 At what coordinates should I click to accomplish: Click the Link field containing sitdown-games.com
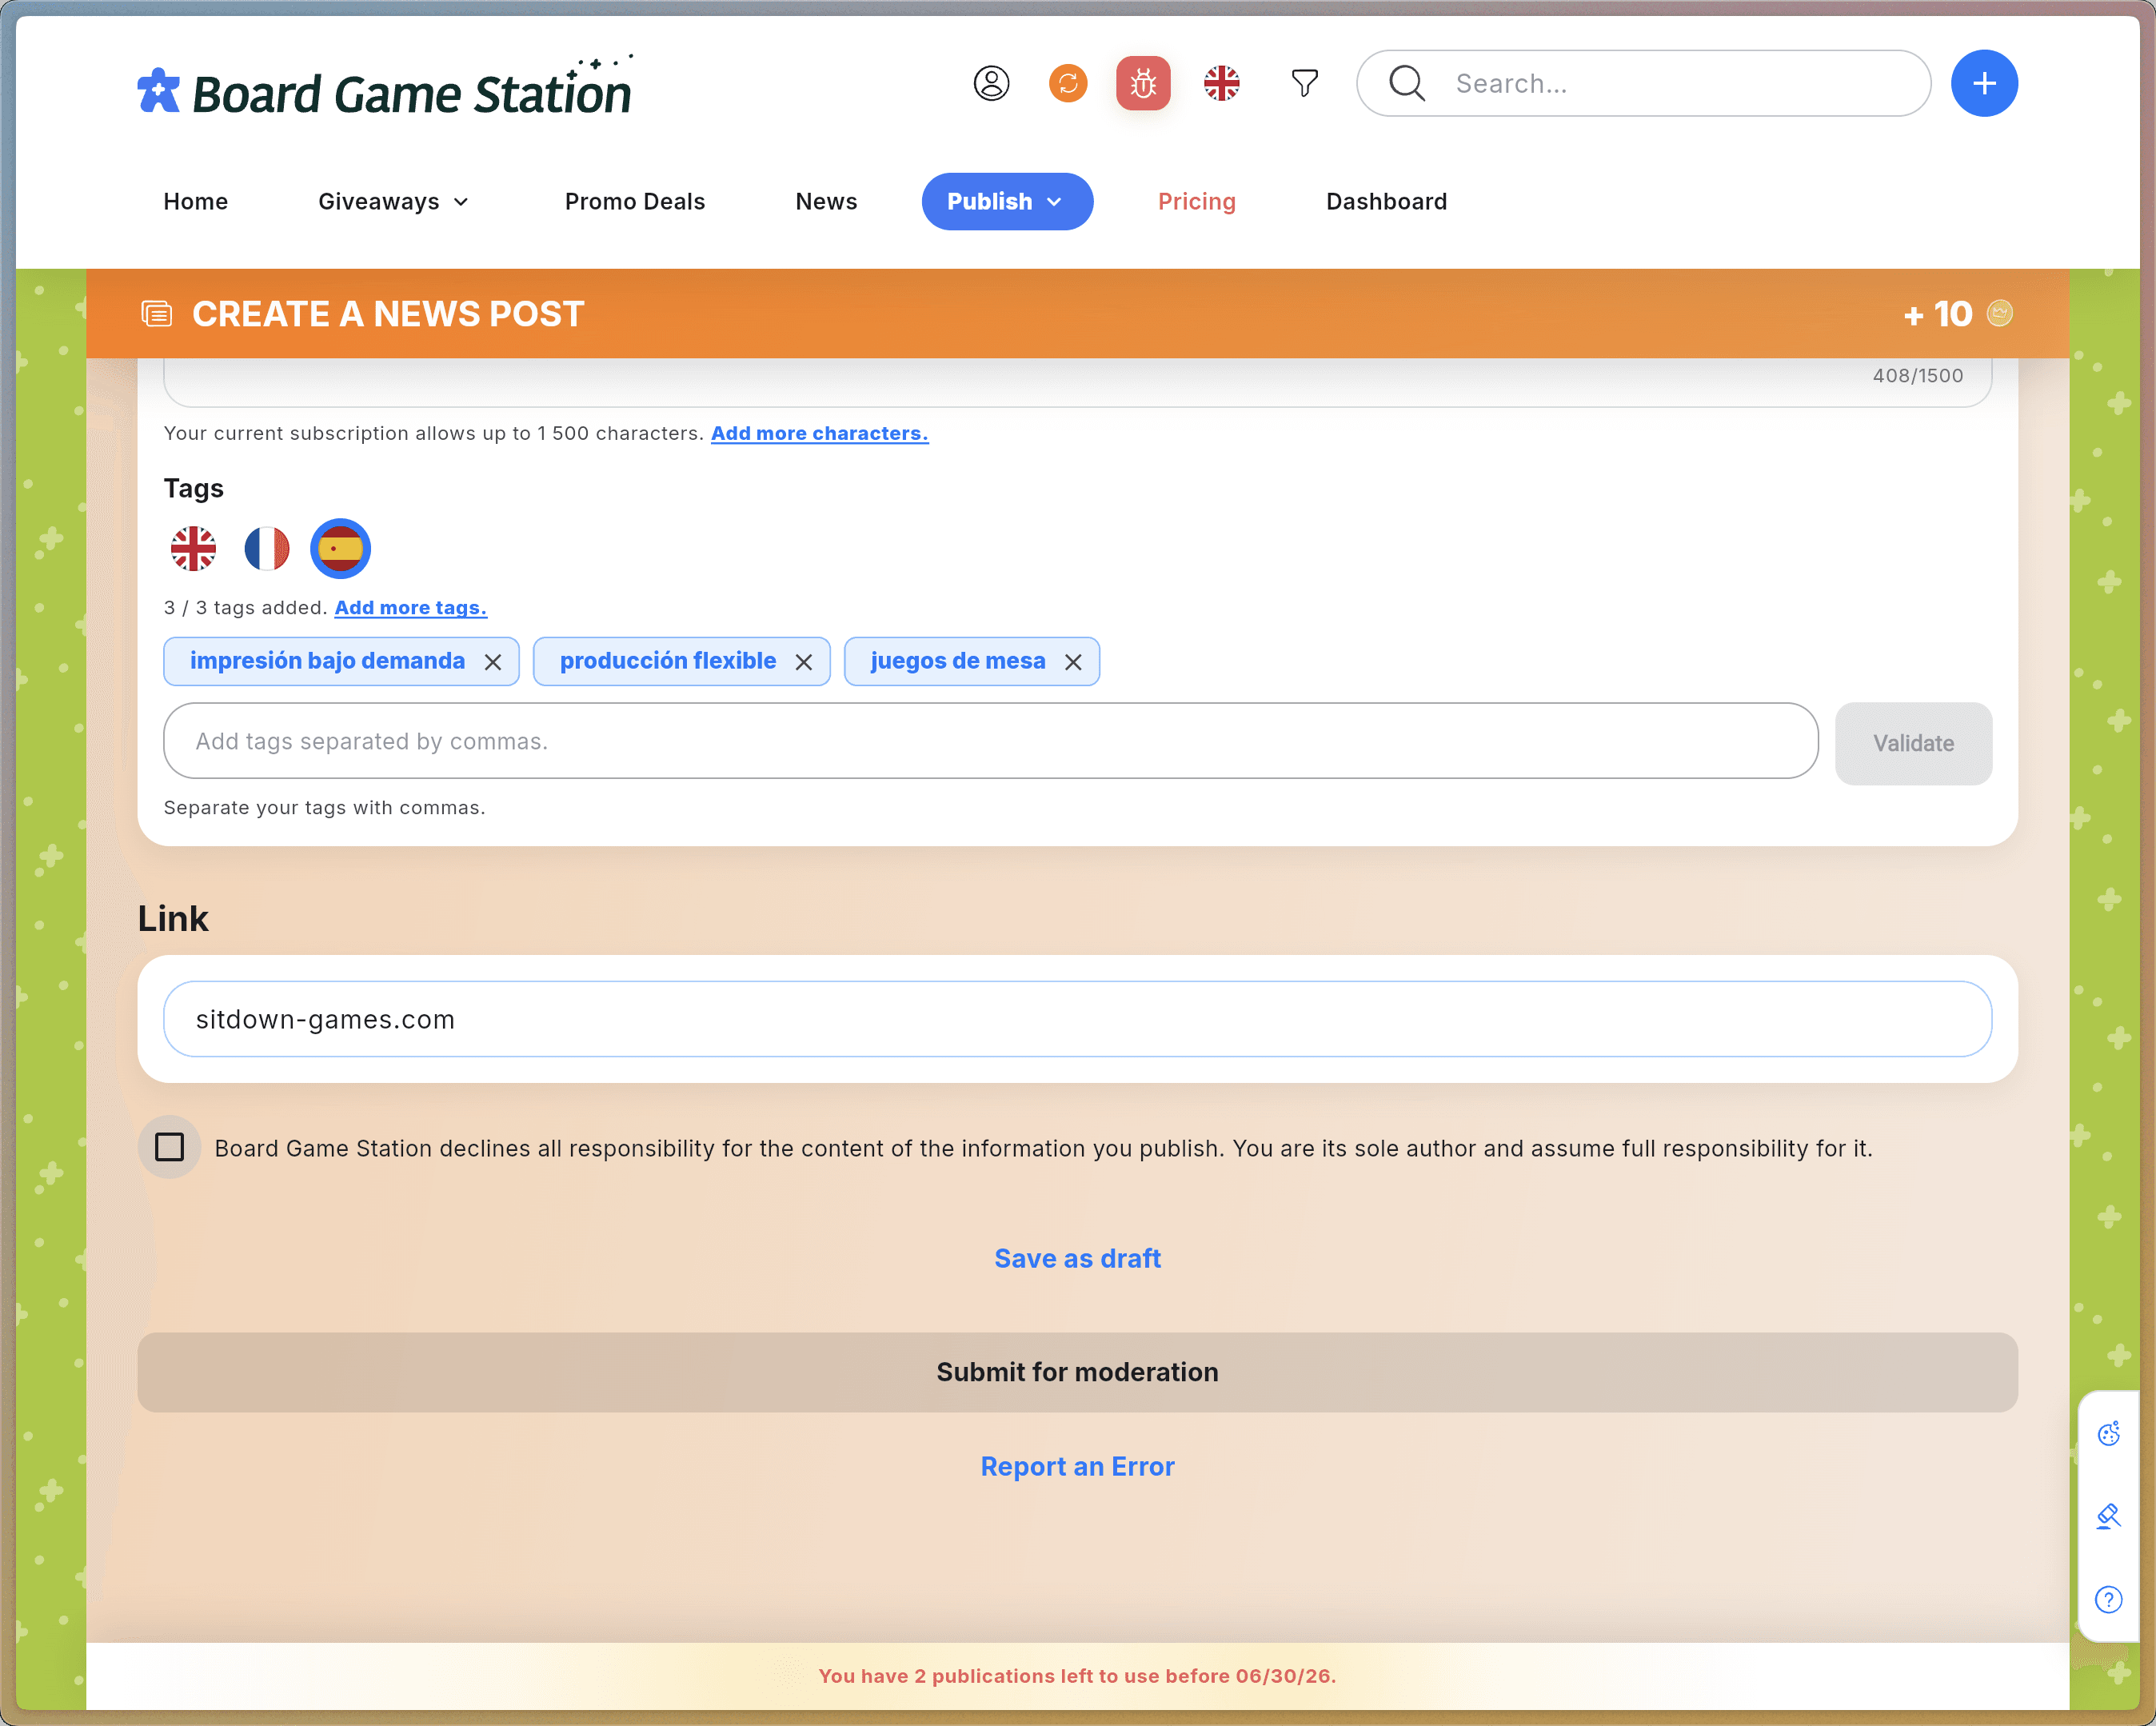coord(1077,1019)
